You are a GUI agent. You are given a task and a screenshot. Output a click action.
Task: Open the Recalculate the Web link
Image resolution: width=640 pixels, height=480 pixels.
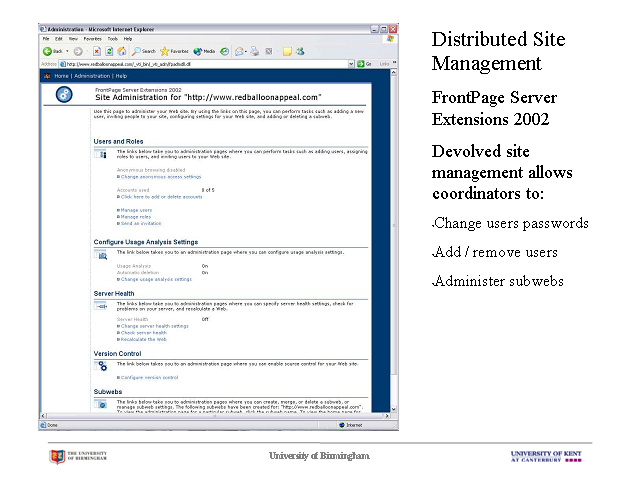[x=143, y=339]
